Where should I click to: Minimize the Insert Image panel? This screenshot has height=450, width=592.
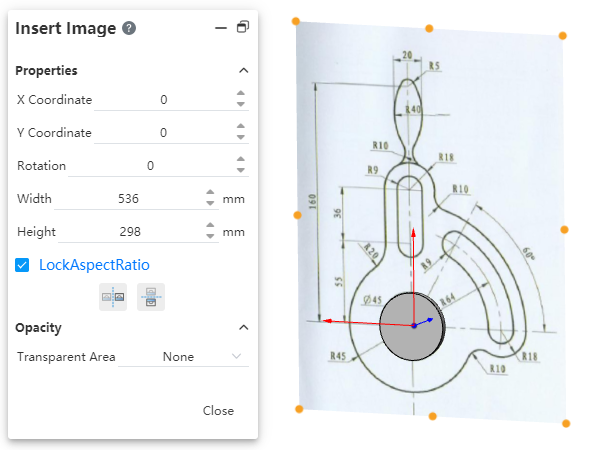coord(221,28)
